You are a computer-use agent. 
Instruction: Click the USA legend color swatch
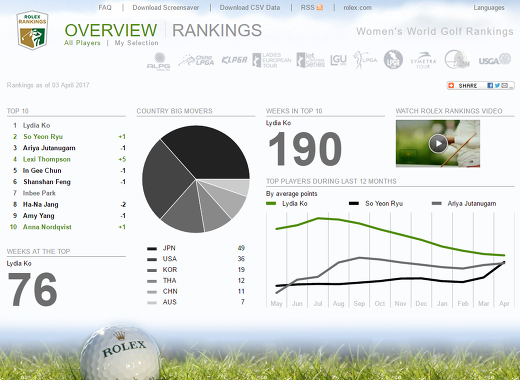[x=152, y=259]
